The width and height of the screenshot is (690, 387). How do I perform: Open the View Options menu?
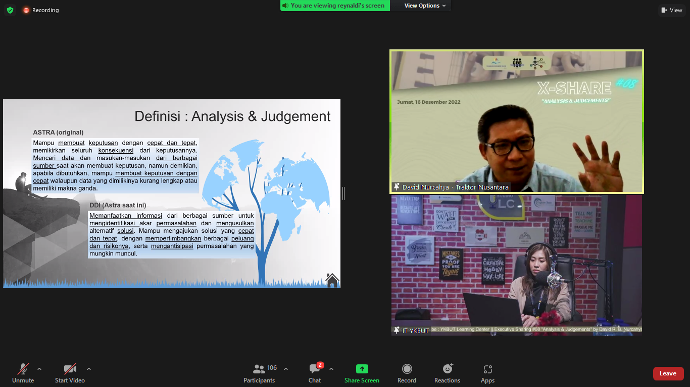point(425,6)
